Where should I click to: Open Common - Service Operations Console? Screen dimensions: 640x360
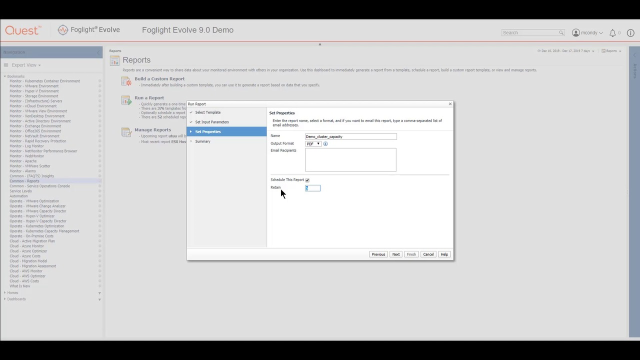point(40,186)
